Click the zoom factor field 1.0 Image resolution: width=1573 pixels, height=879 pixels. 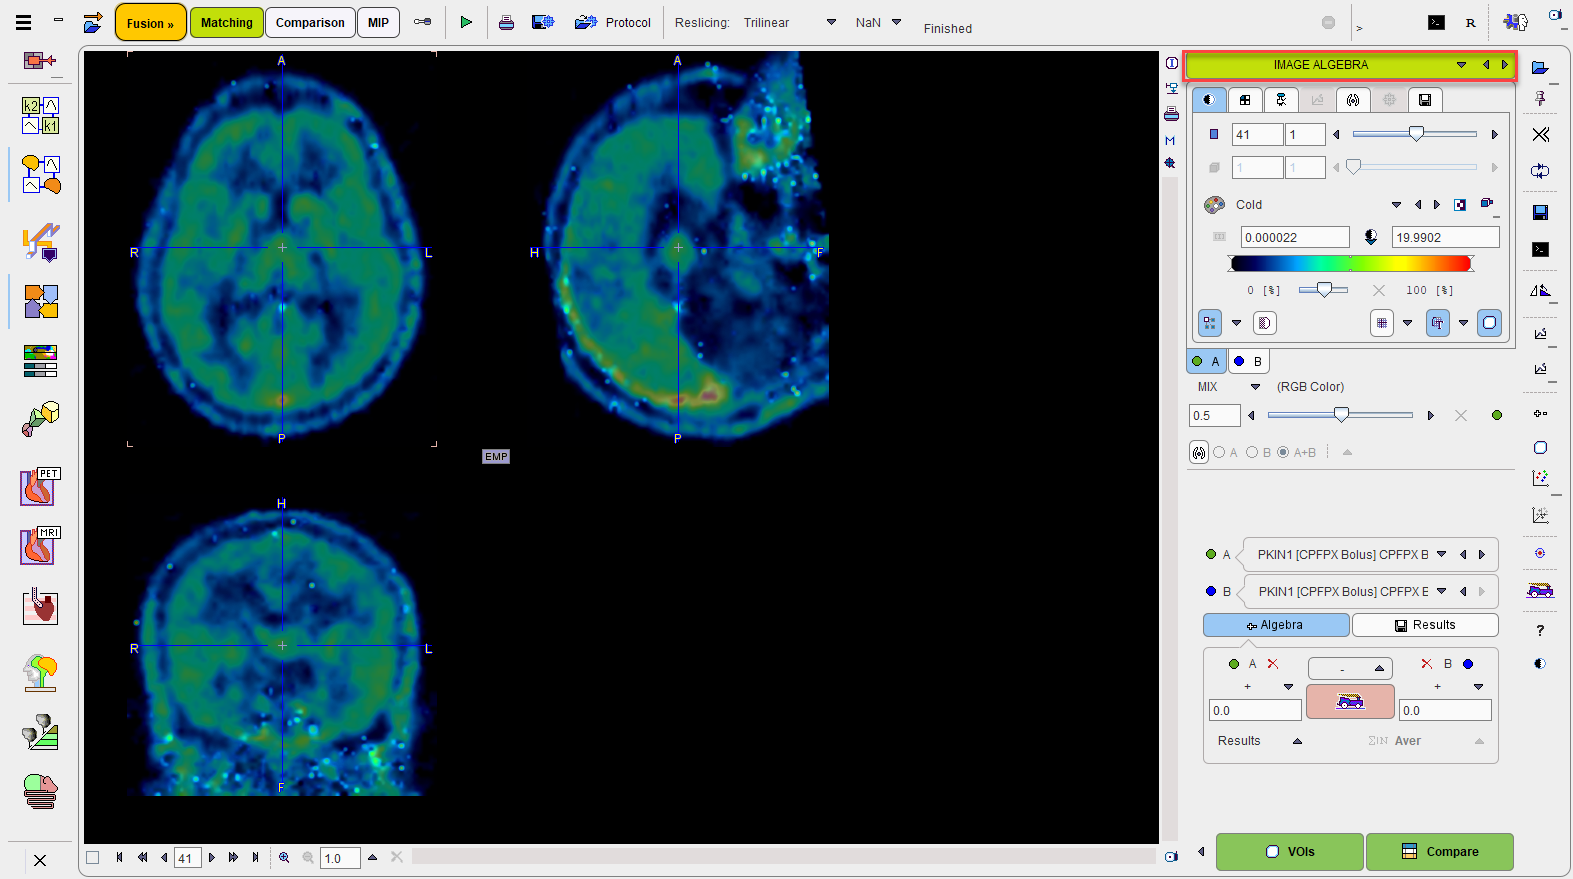click(x=340, y=858)
